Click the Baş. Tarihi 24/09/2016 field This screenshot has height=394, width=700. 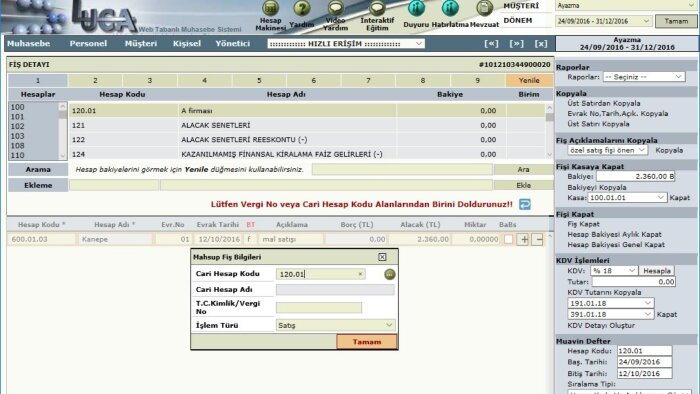[x=645, y=362]
